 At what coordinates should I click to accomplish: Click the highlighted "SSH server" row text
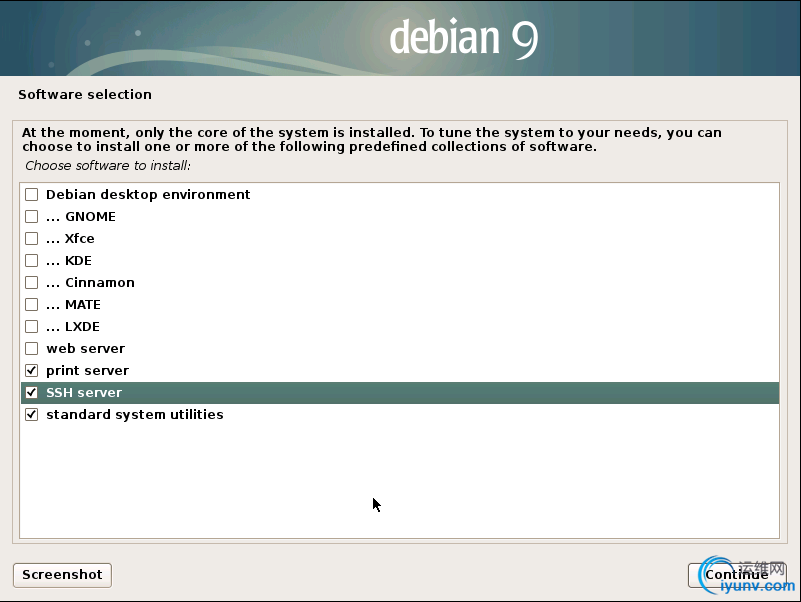(x=84, y=392)
